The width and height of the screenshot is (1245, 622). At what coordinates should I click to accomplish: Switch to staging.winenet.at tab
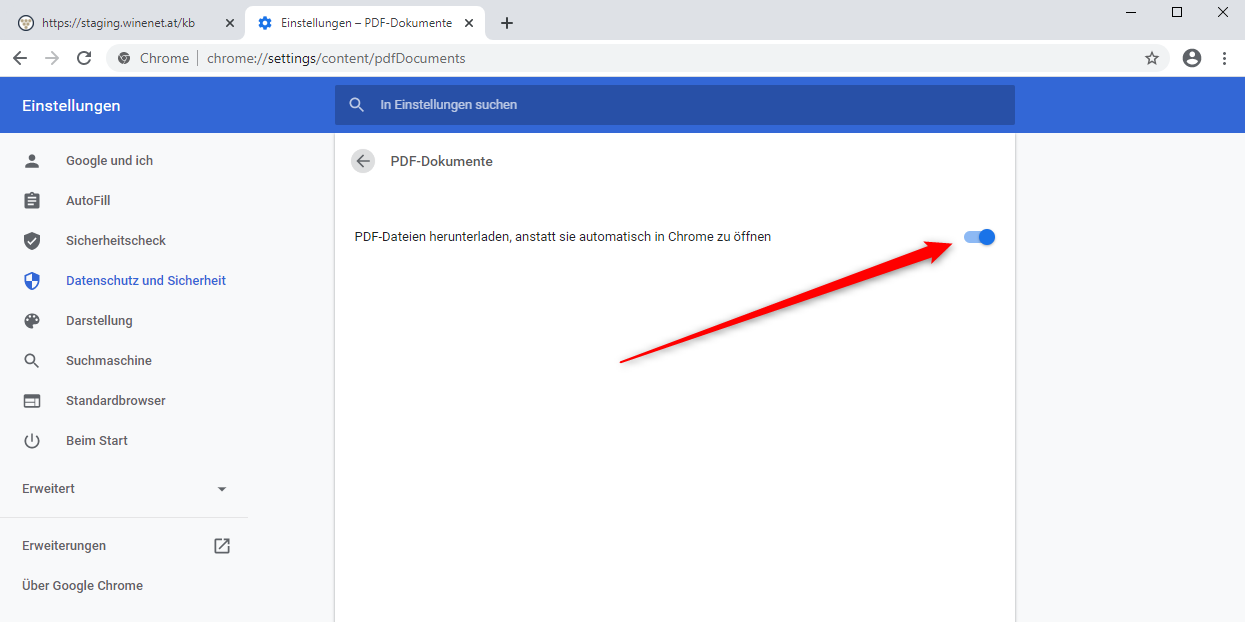pos(118,23)
